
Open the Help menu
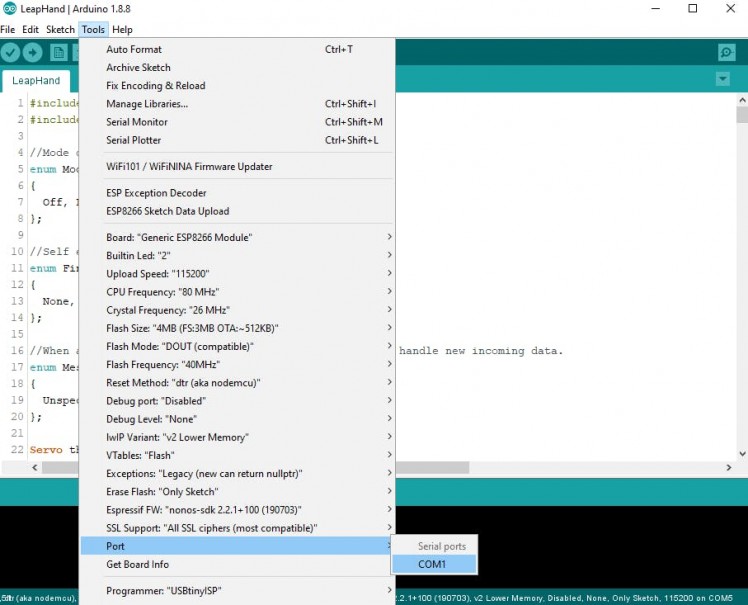122,30
